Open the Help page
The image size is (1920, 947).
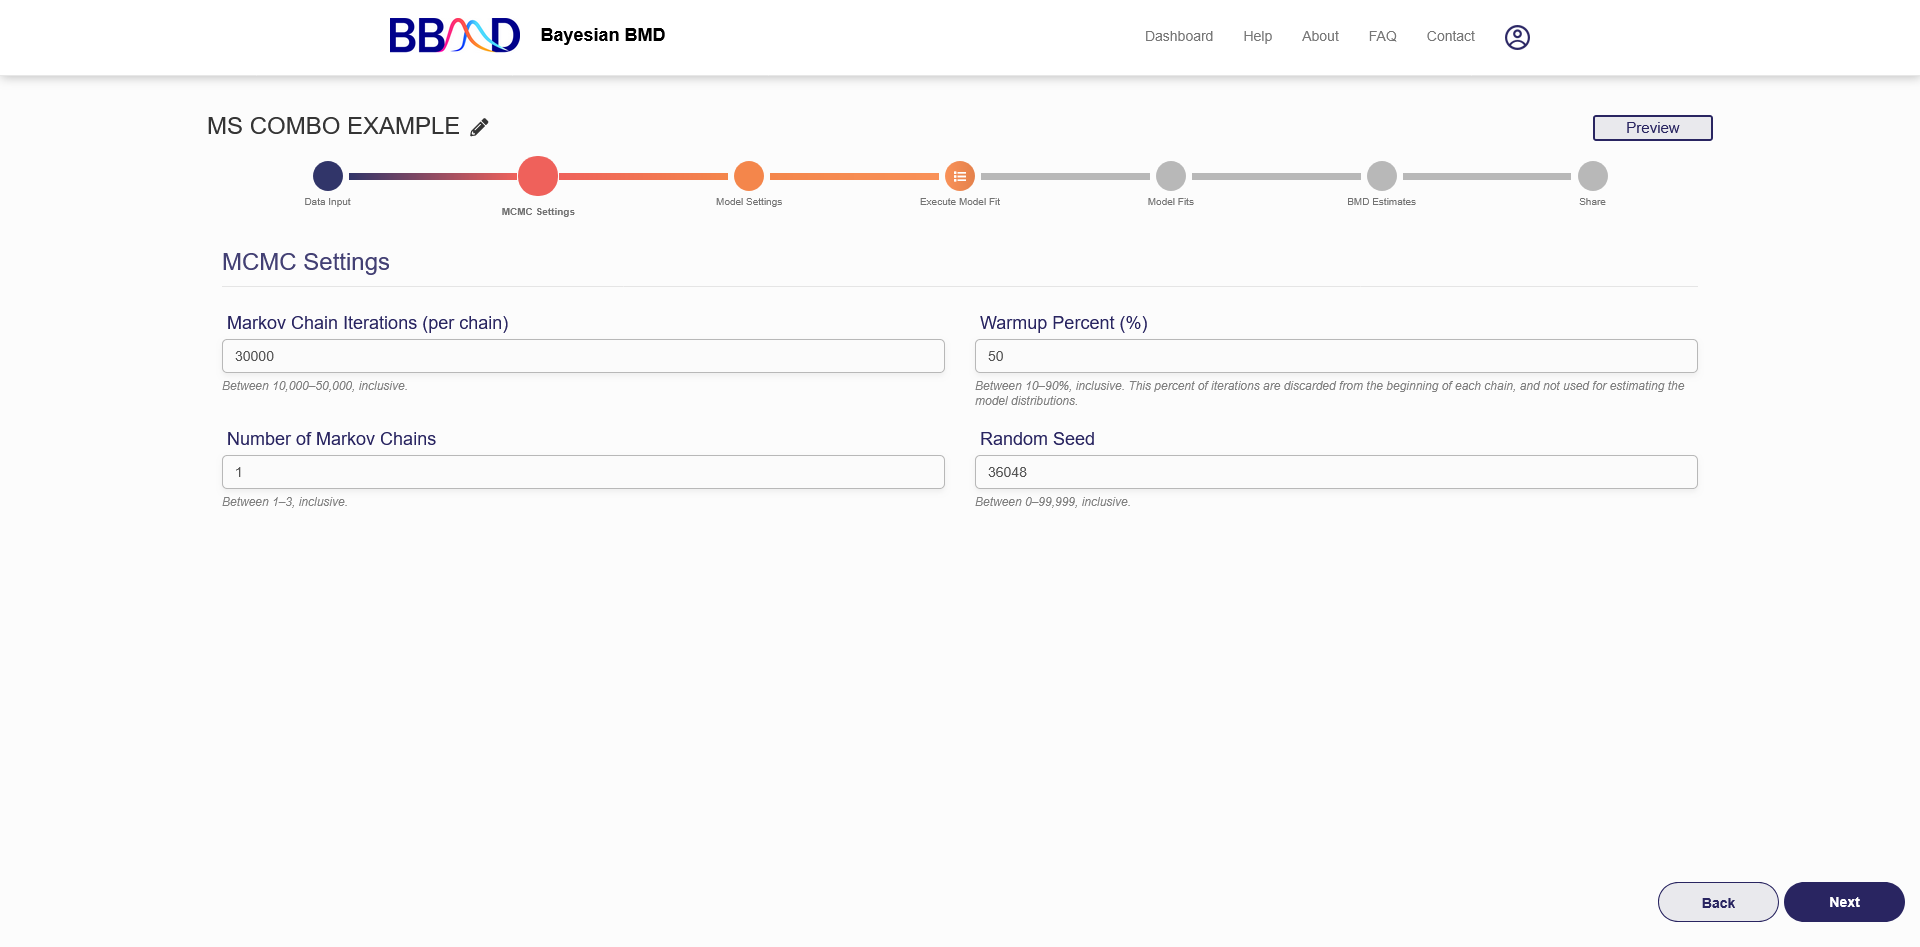pos(1257,36)
